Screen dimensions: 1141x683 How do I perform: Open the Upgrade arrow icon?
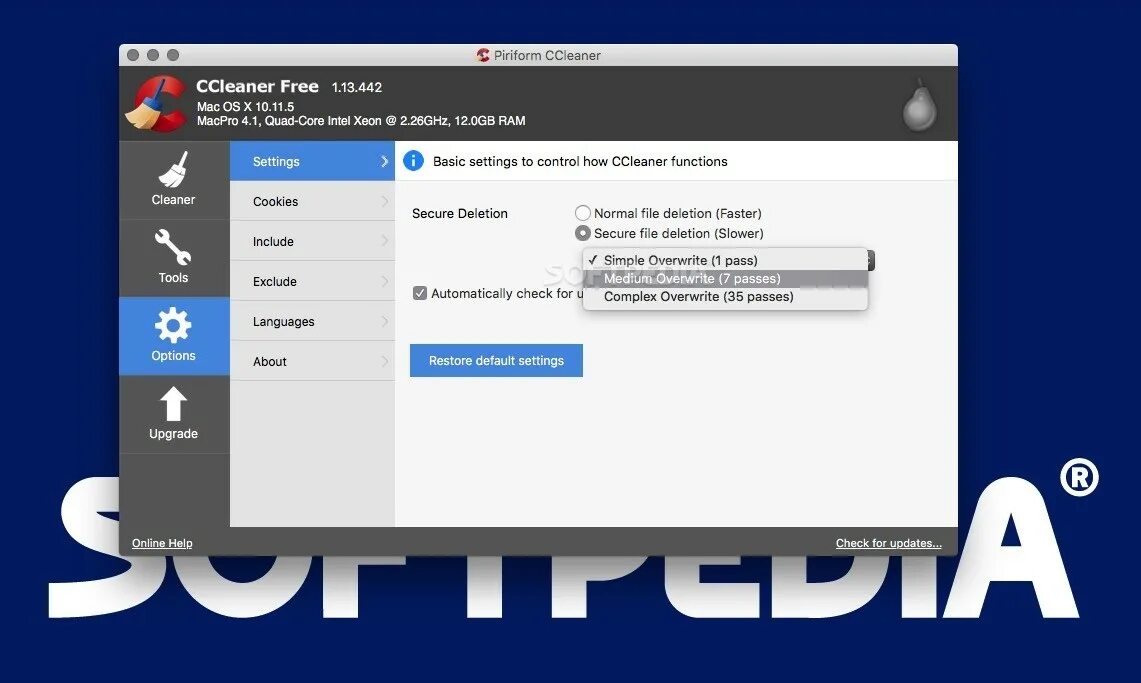pos(173,403)
